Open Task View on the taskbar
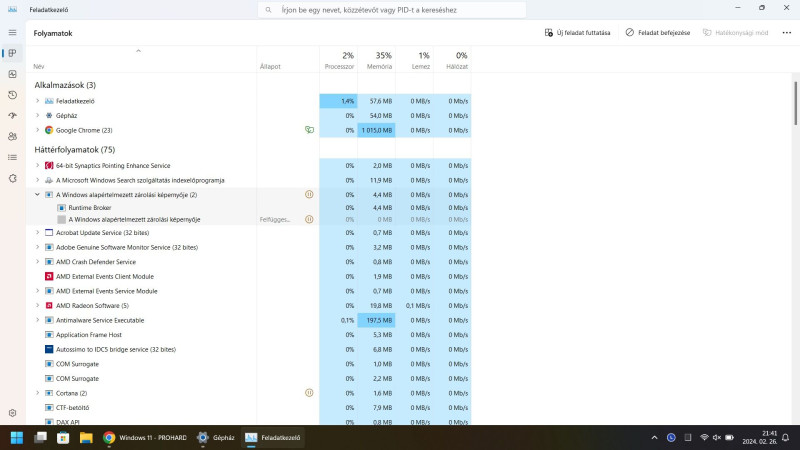 point(40,438)
